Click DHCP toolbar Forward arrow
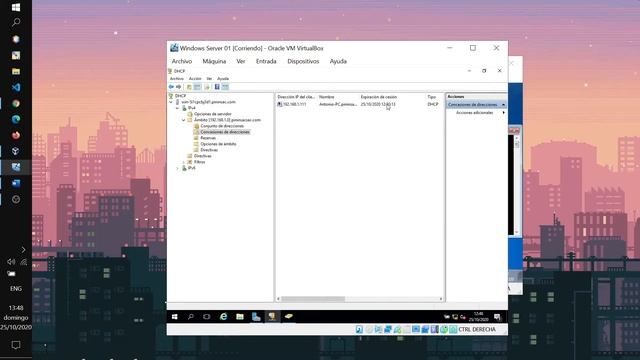This screenshot has width=640, height=360. point(178,87)
